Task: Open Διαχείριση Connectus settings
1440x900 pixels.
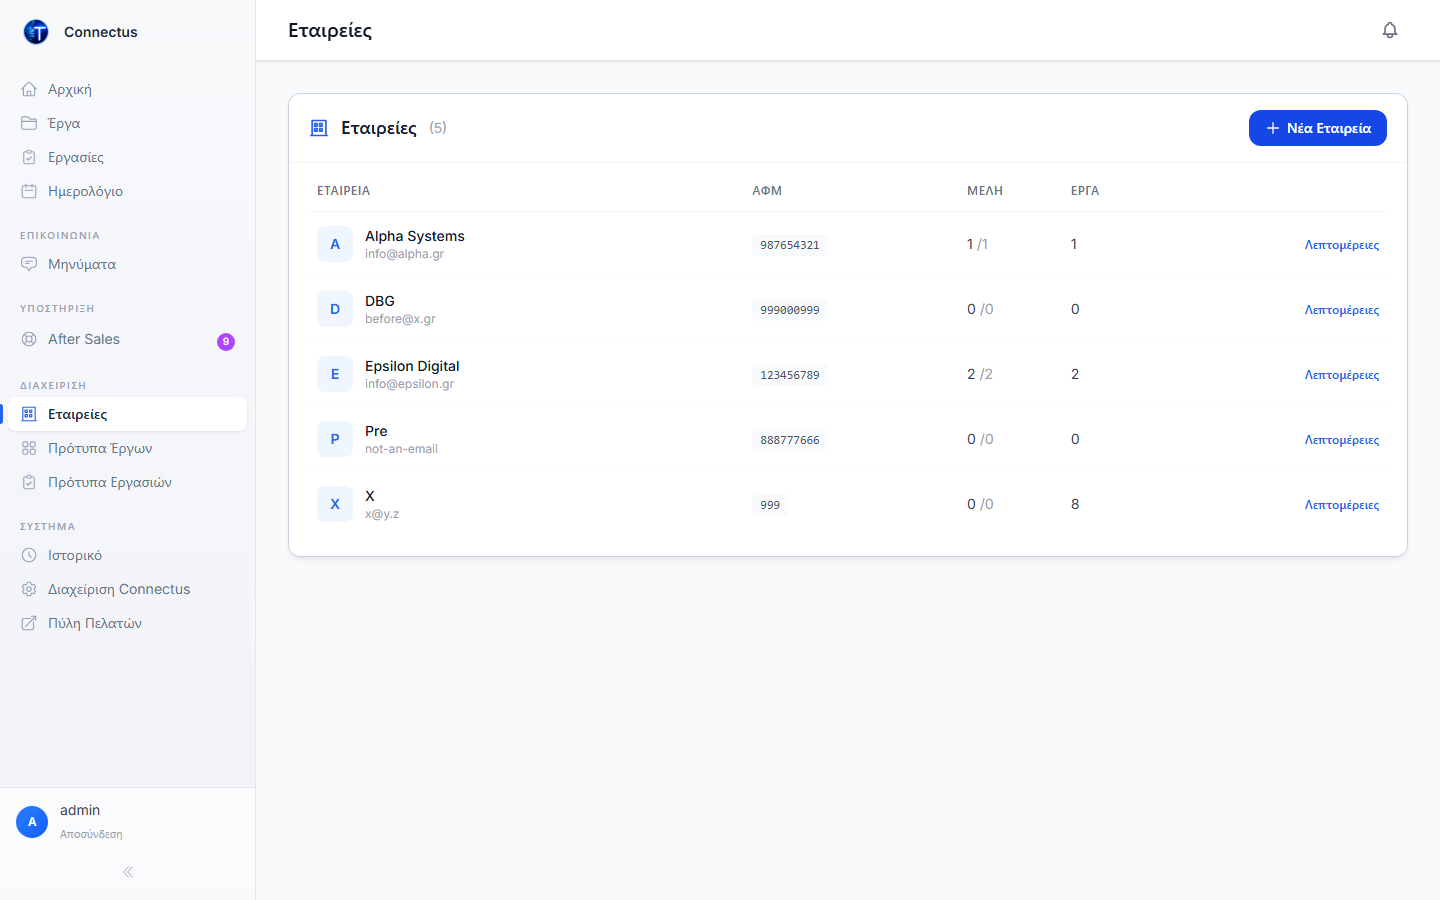Action: click(x=128, y=589)
